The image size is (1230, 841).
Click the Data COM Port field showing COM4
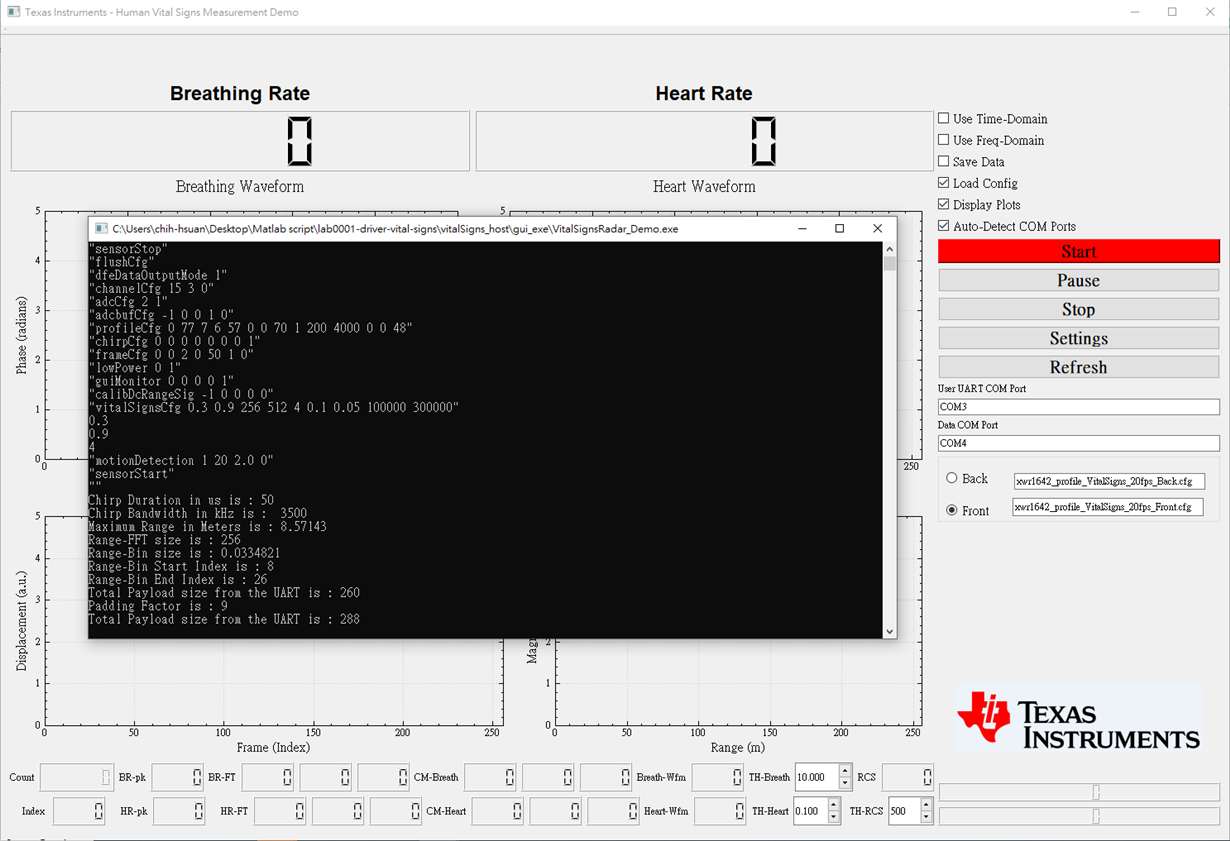(x=1079, y=443)
